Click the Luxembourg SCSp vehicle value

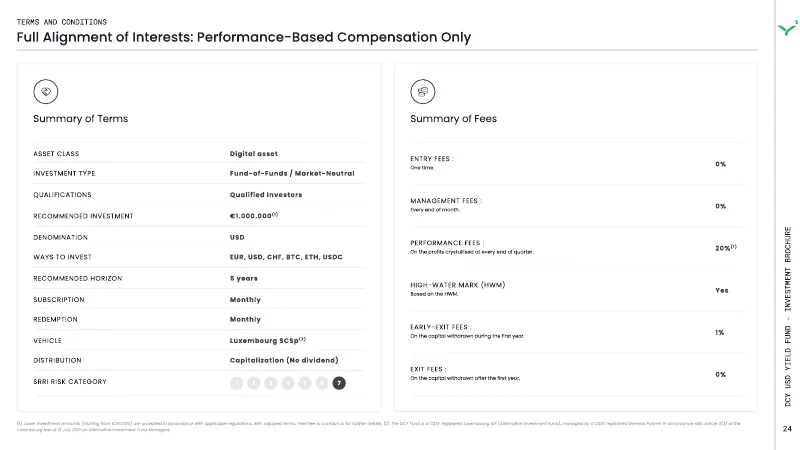point(267,340)
